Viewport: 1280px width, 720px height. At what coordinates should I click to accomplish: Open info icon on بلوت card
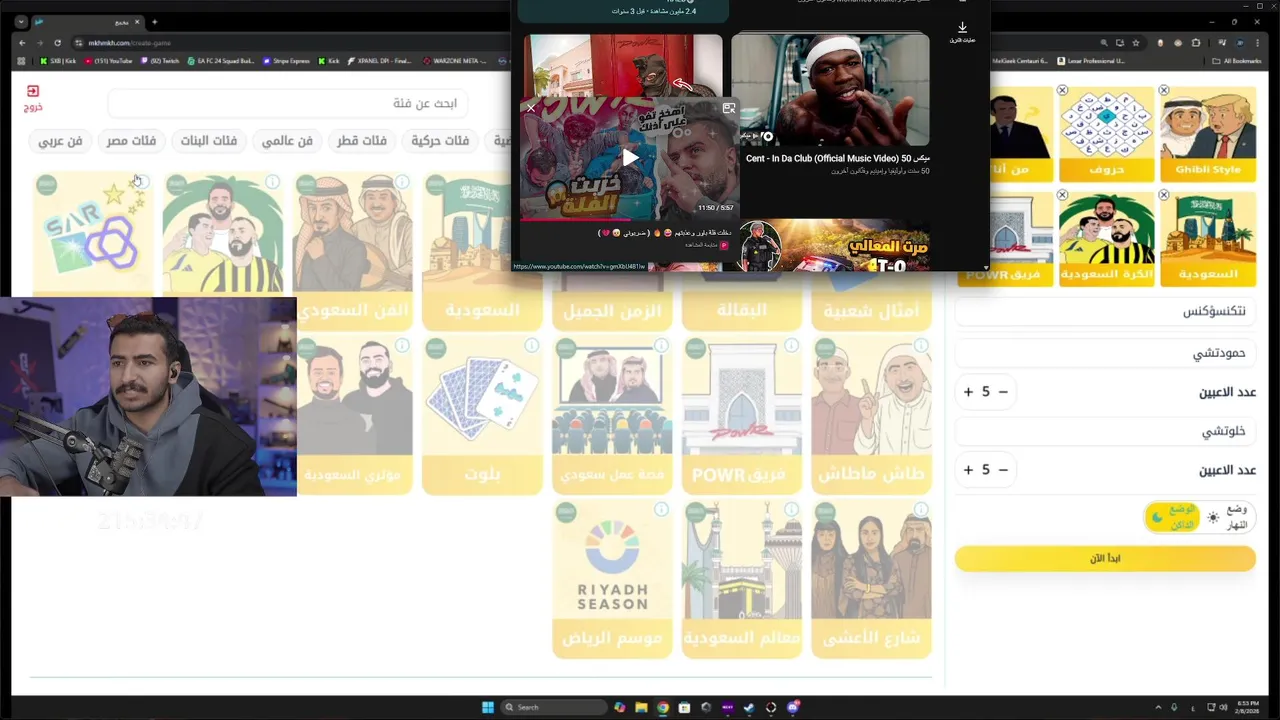pyautogui.click(x=532, y=346)
